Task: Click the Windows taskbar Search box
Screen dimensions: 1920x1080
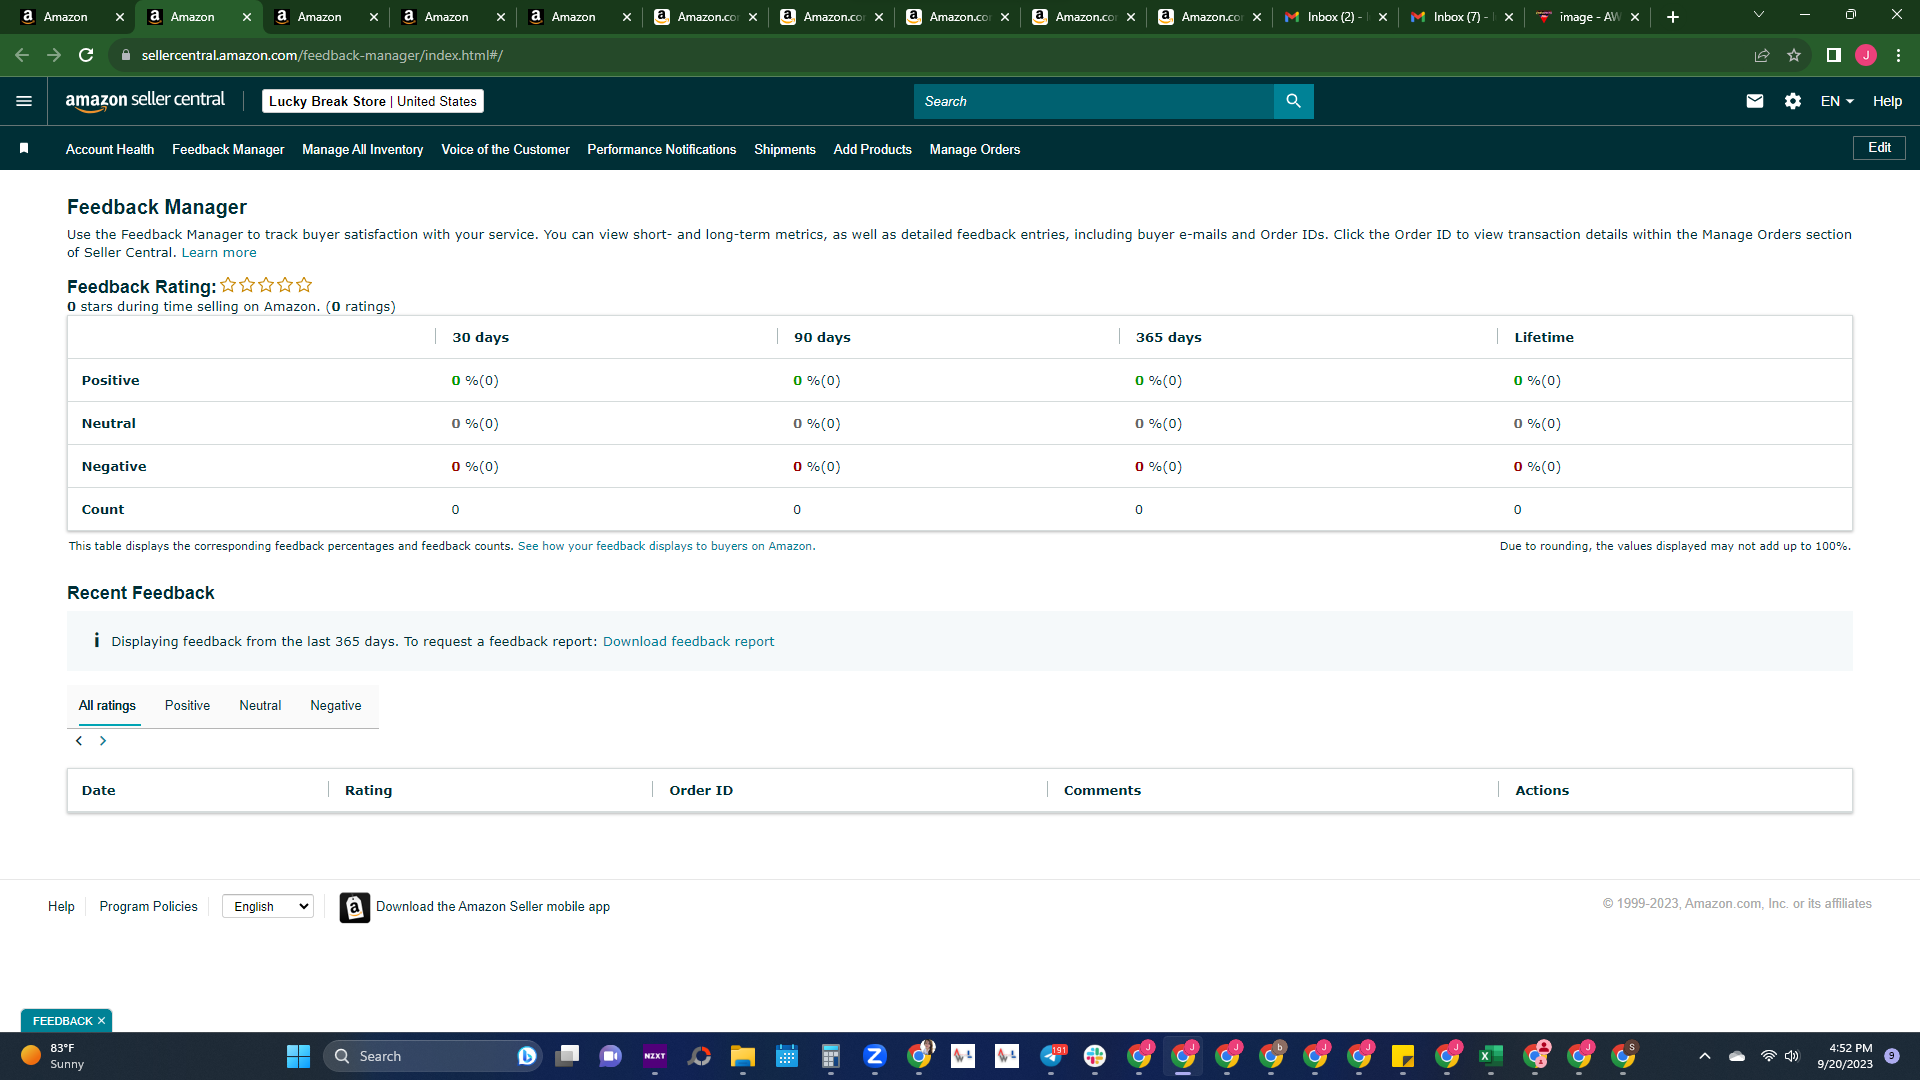Action: click(x=432, y=1056)
